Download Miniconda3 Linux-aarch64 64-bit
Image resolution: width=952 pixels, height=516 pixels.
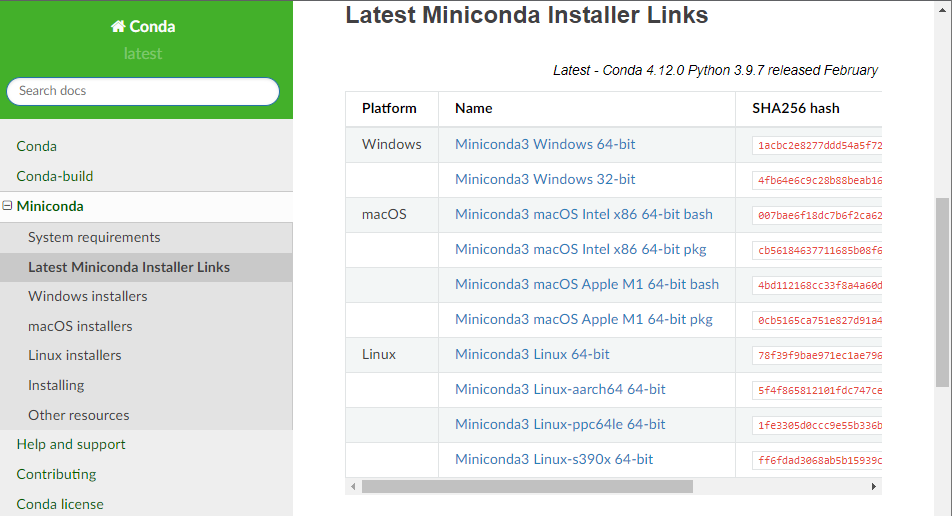tap(560, 389)
